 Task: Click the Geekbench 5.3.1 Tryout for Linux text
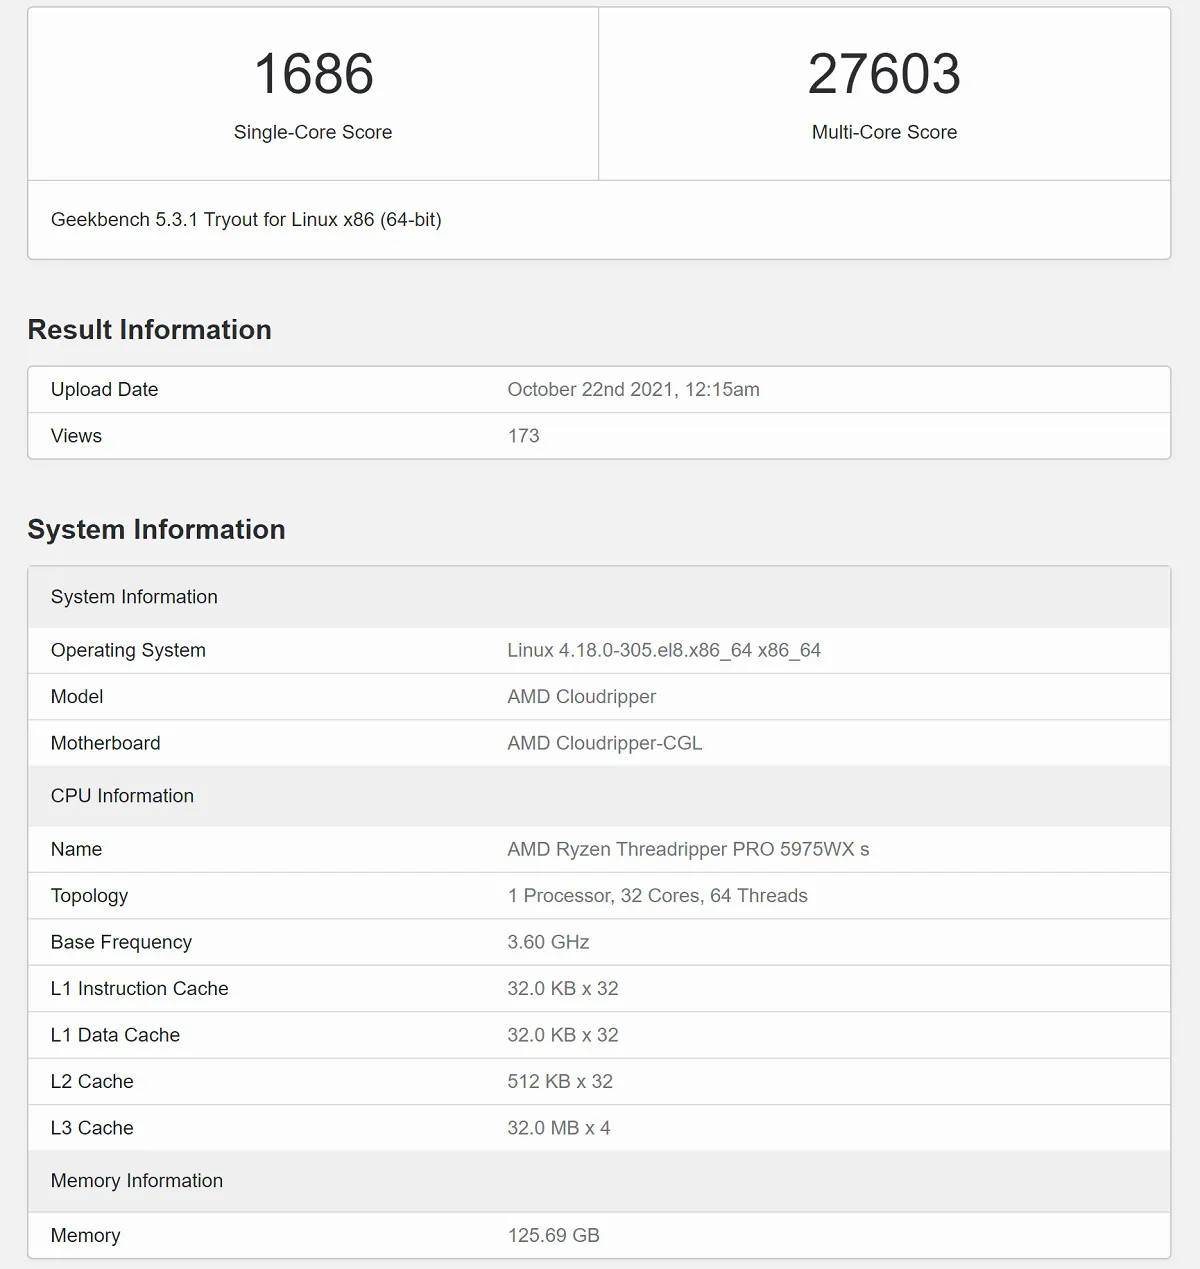point(246,220)
